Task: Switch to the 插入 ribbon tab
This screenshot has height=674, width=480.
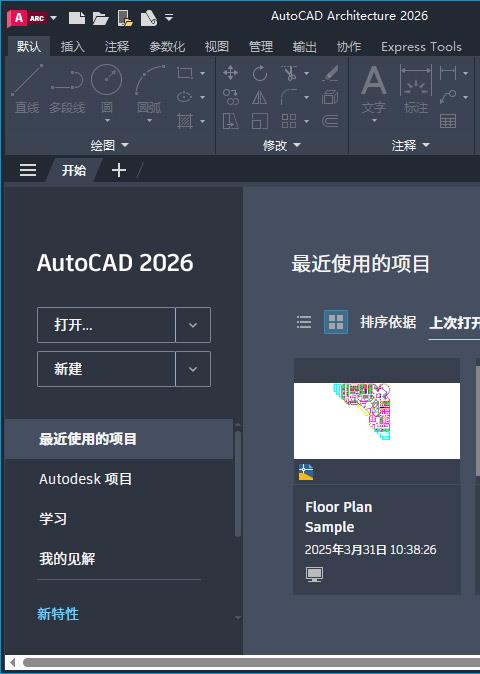Action: pyautogui.click(x=72, y=46)
